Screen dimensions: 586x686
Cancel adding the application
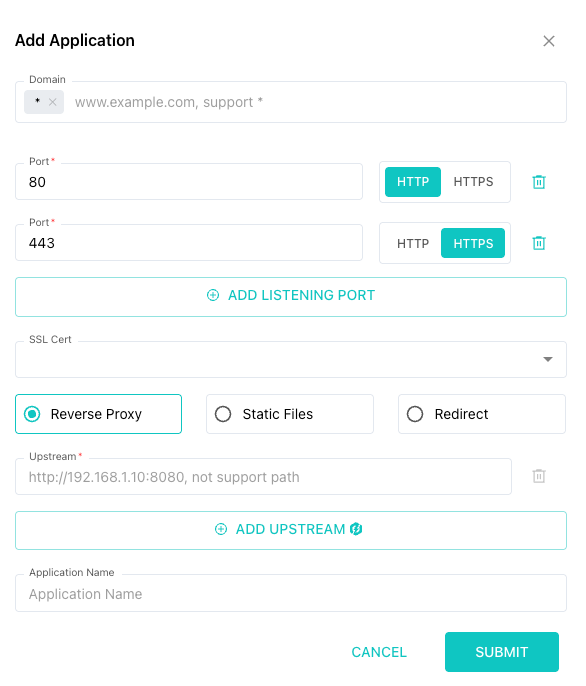(x=379, y=652)
